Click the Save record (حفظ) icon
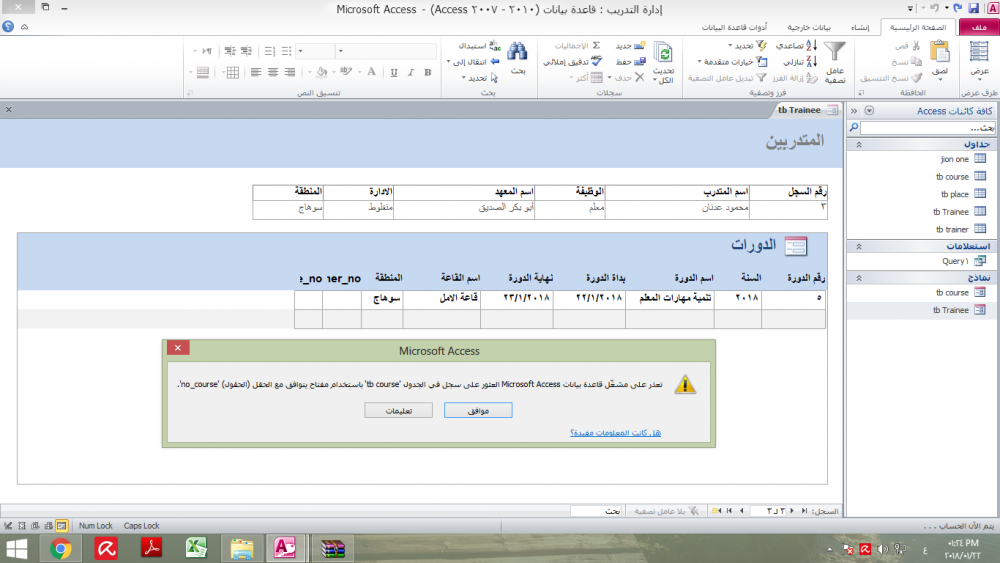 639,61
